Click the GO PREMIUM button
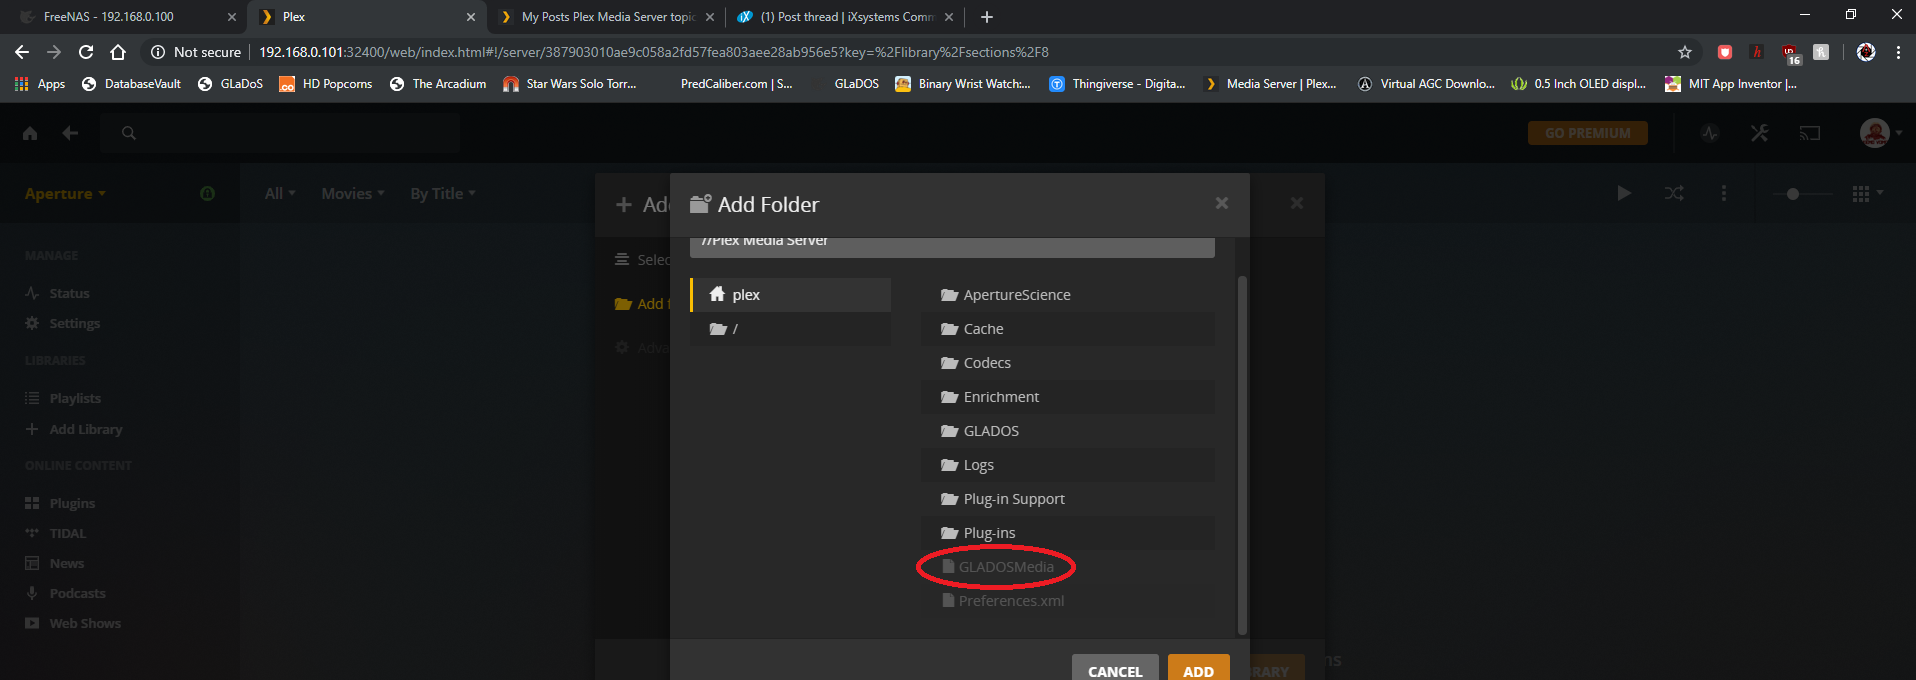 pyautogui.click(x=1588, y=133)
